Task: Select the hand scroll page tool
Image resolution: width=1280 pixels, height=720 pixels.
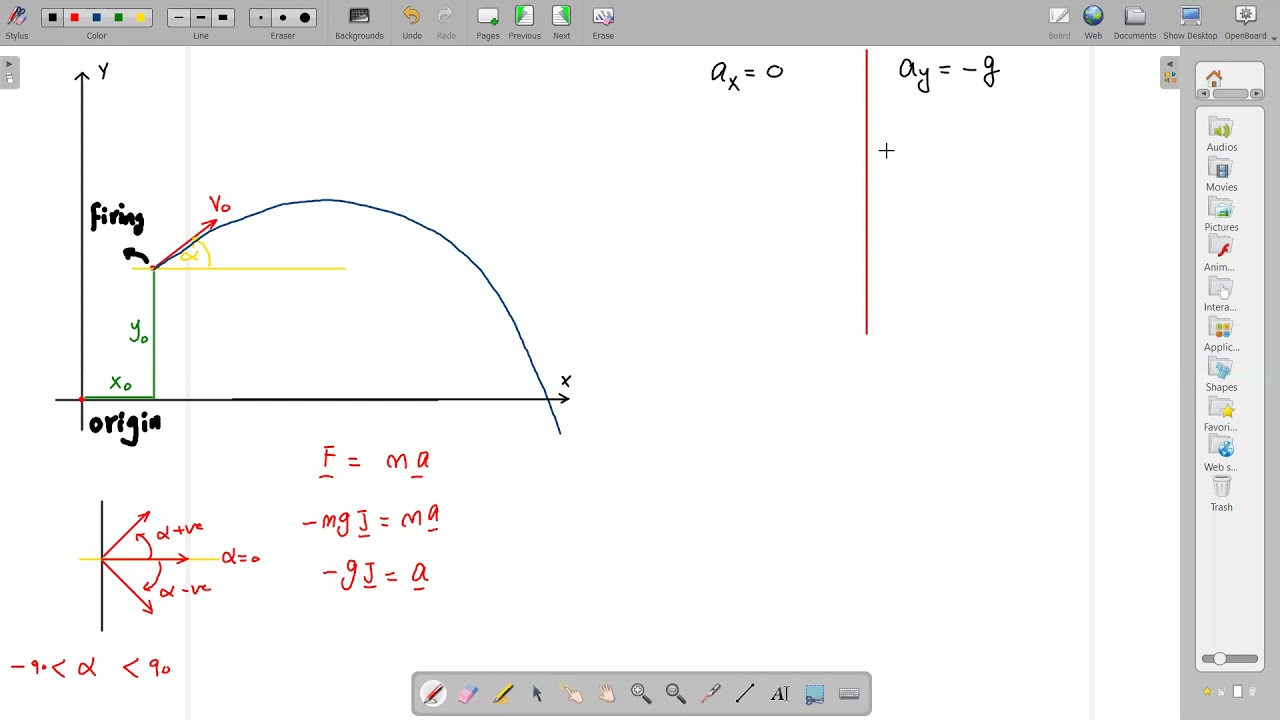Action: click(x=607, y=694)
